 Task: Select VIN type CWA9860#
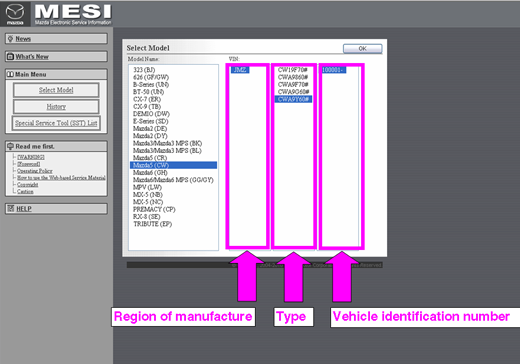293,77
